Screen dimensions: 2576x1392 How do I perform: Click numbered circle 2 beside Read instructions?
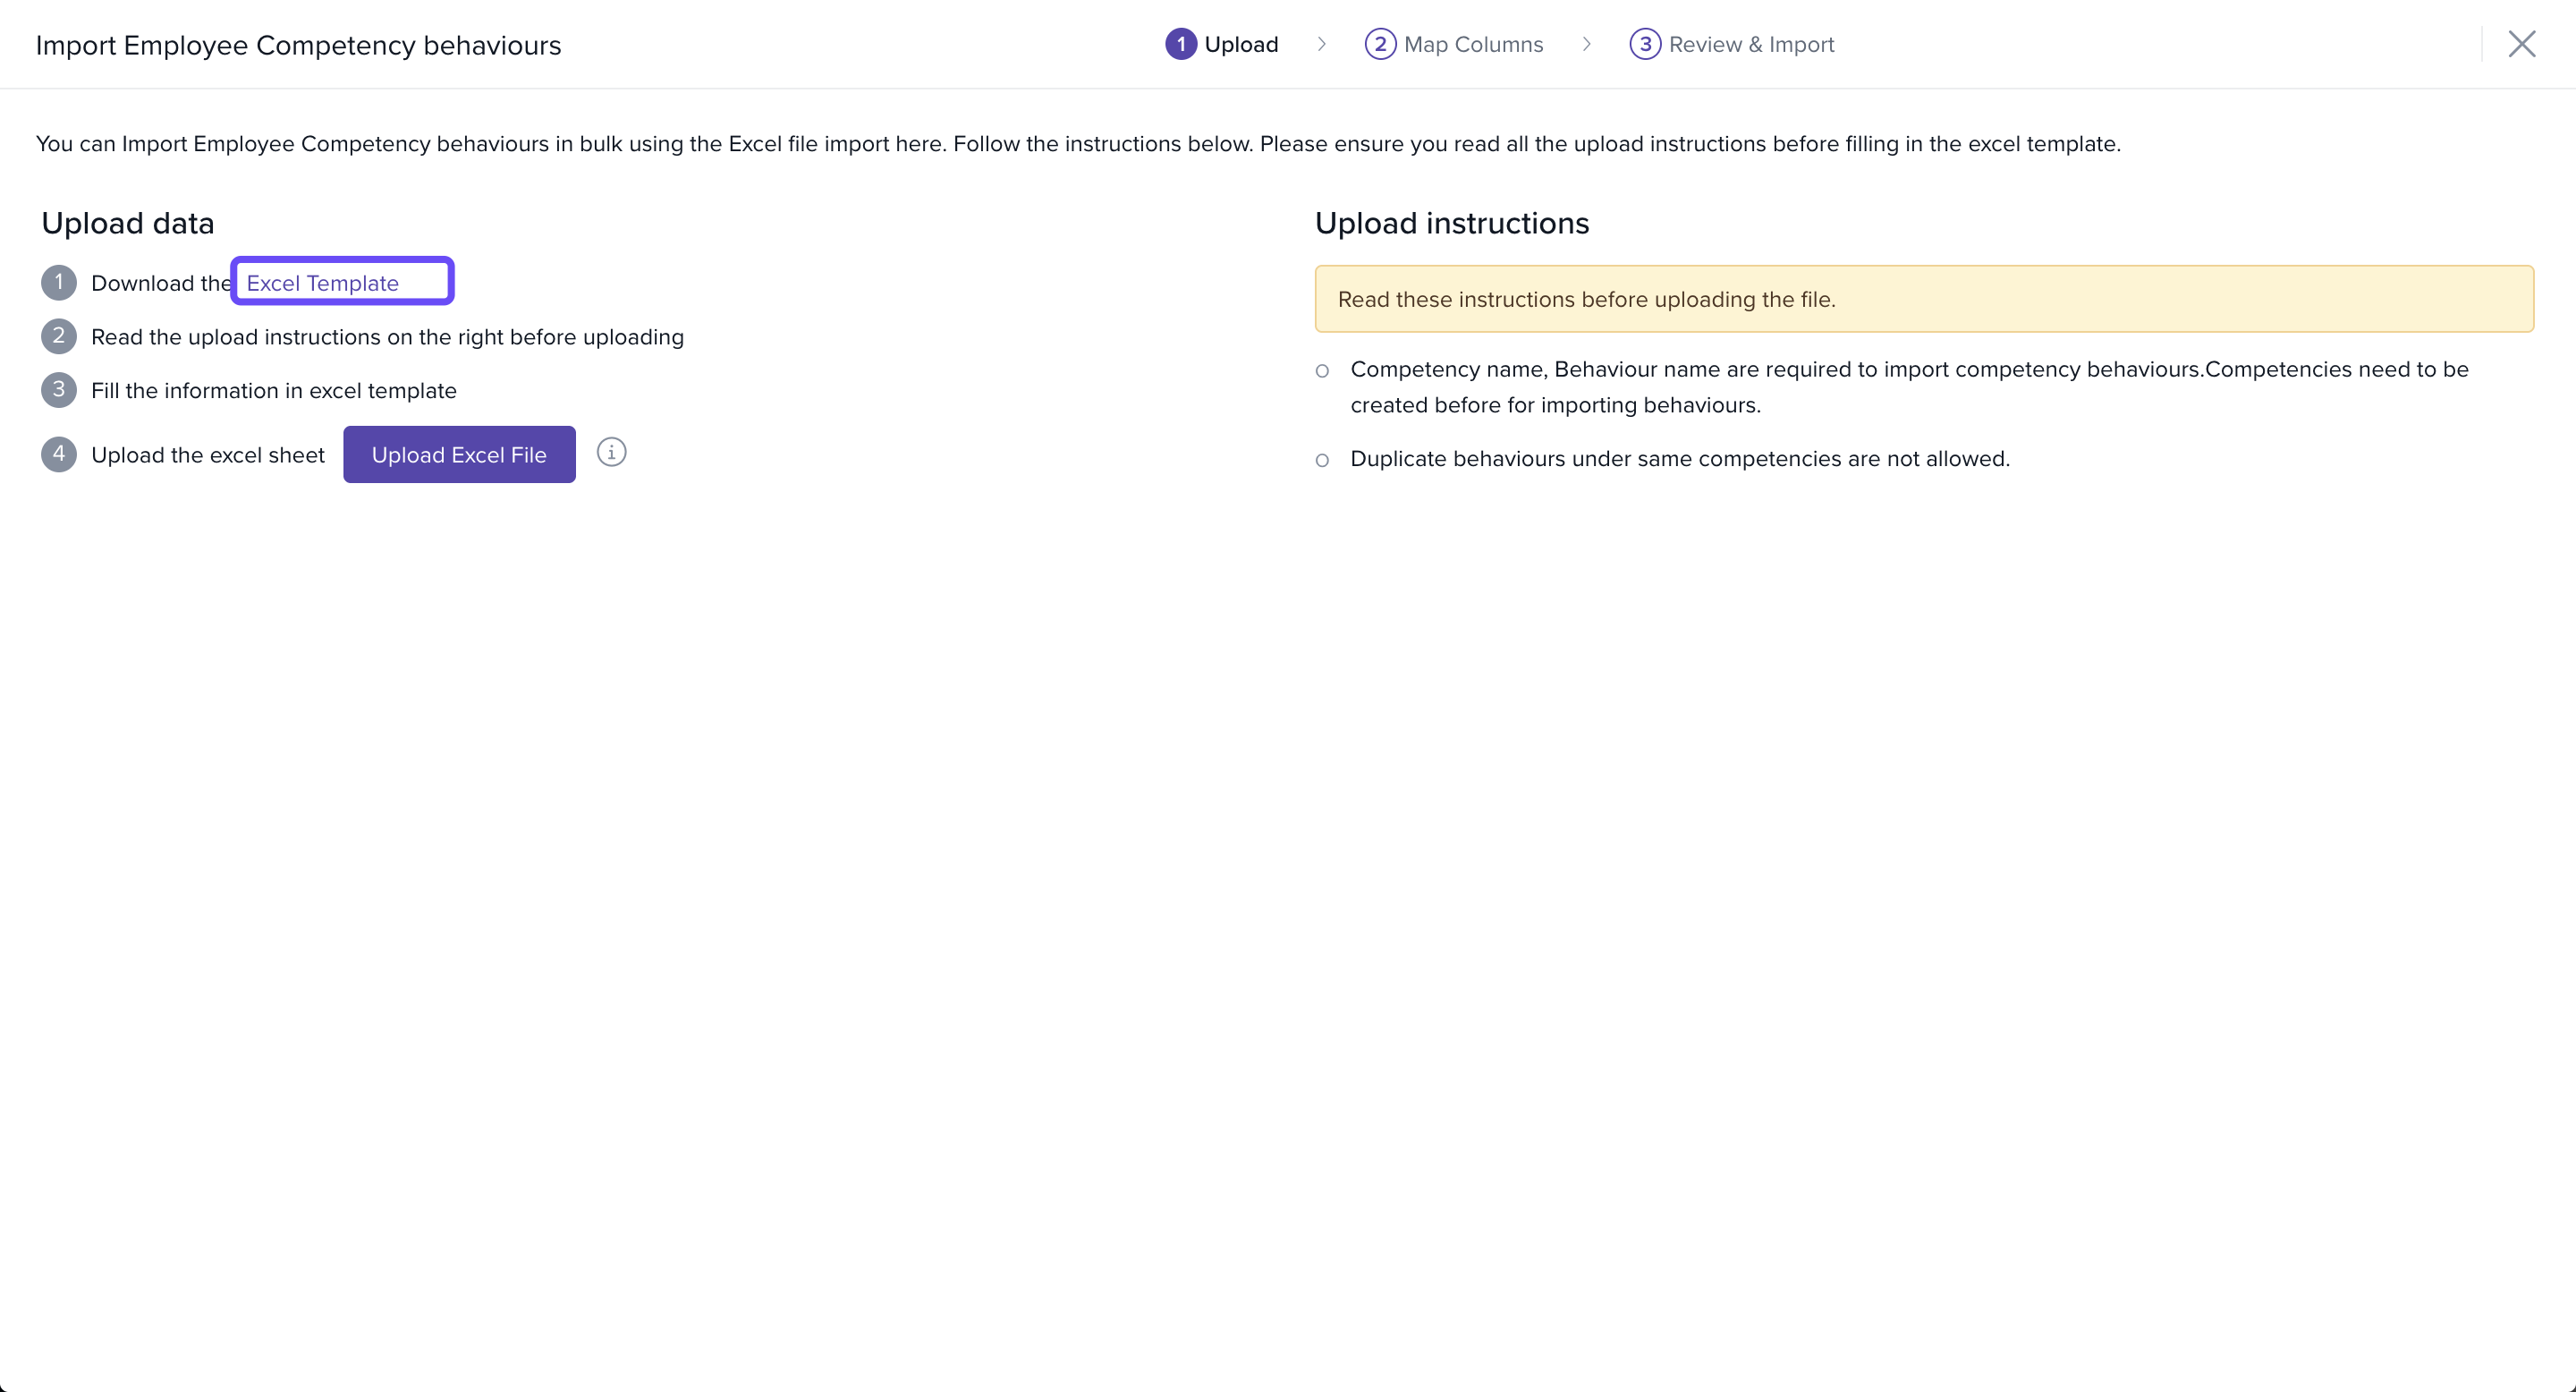pos(59,336)
